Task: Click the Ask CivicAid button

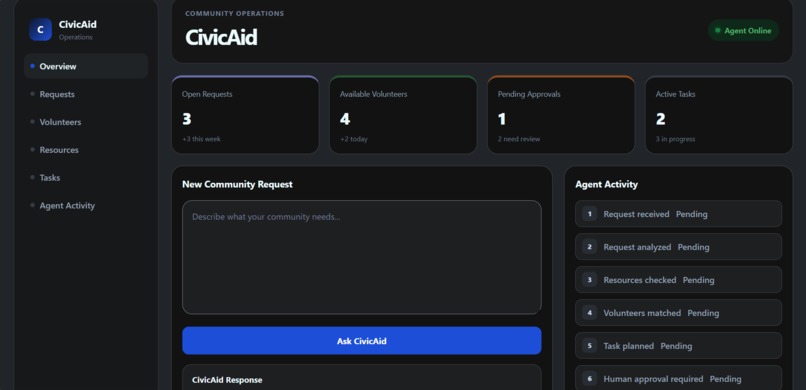Action: pyautogui.click(x=361, y=341)
